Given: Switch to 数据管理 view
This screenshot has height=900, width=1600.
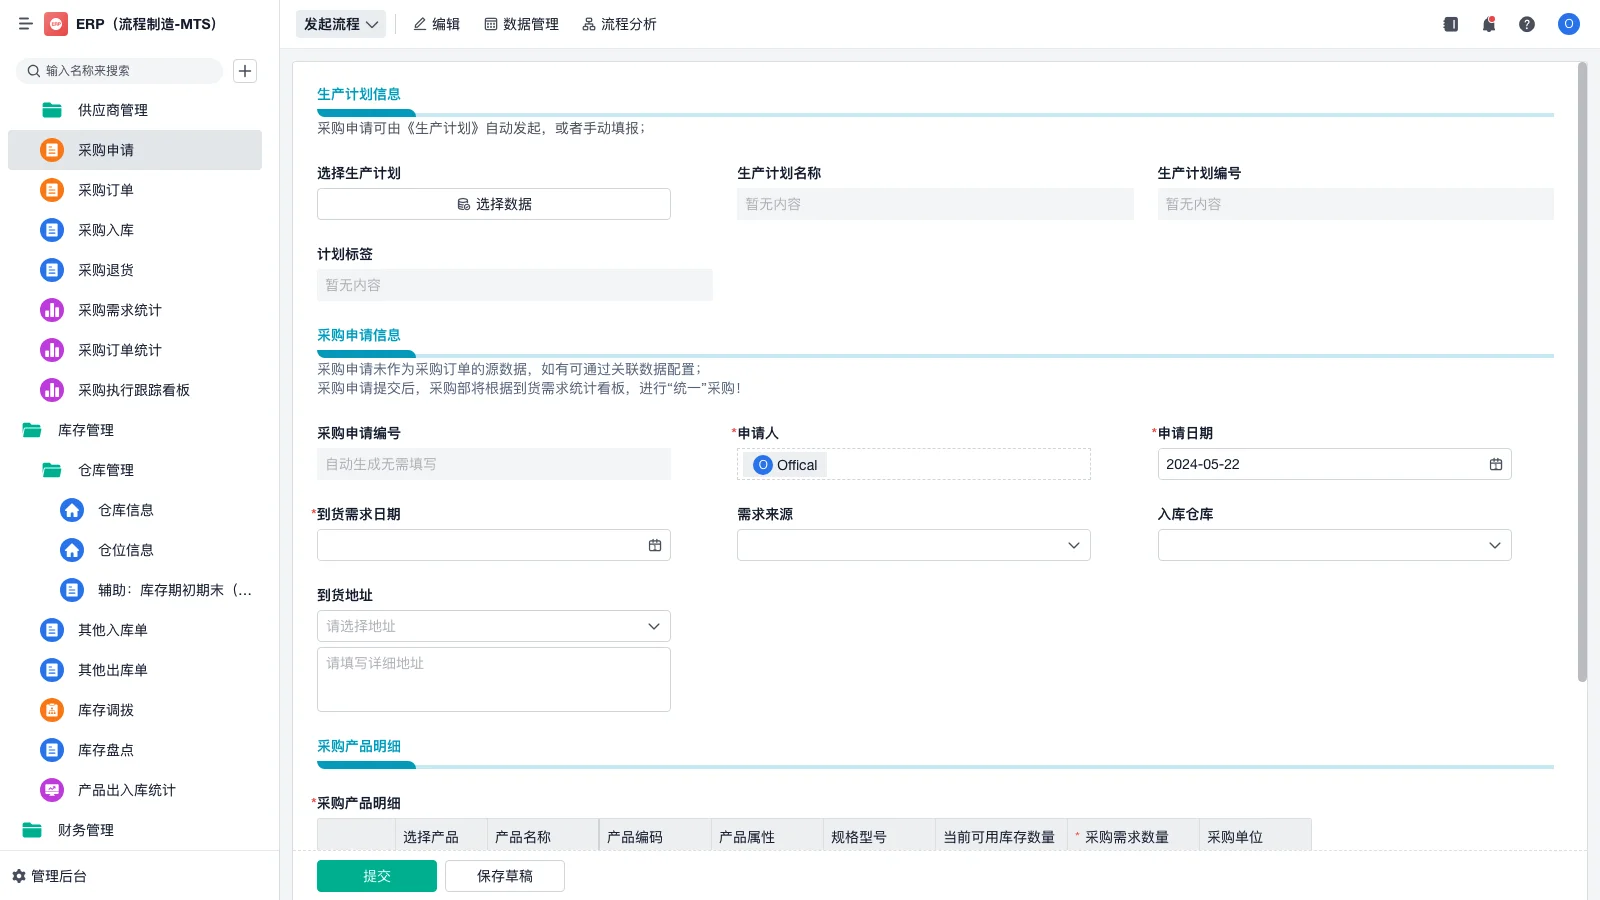Looking at the screenshot, I should click(521, 23).
